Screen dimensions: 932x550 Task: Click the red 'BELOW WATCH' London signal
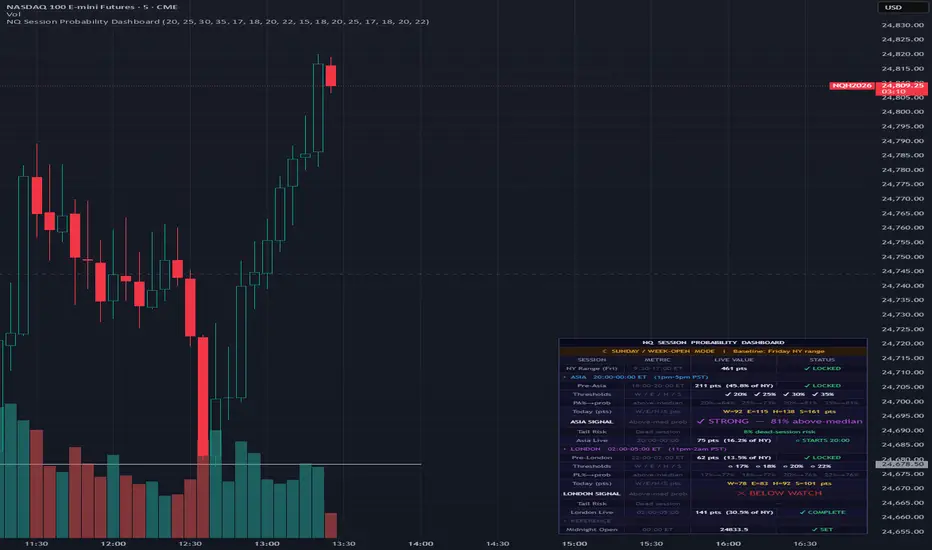[779, 494]
